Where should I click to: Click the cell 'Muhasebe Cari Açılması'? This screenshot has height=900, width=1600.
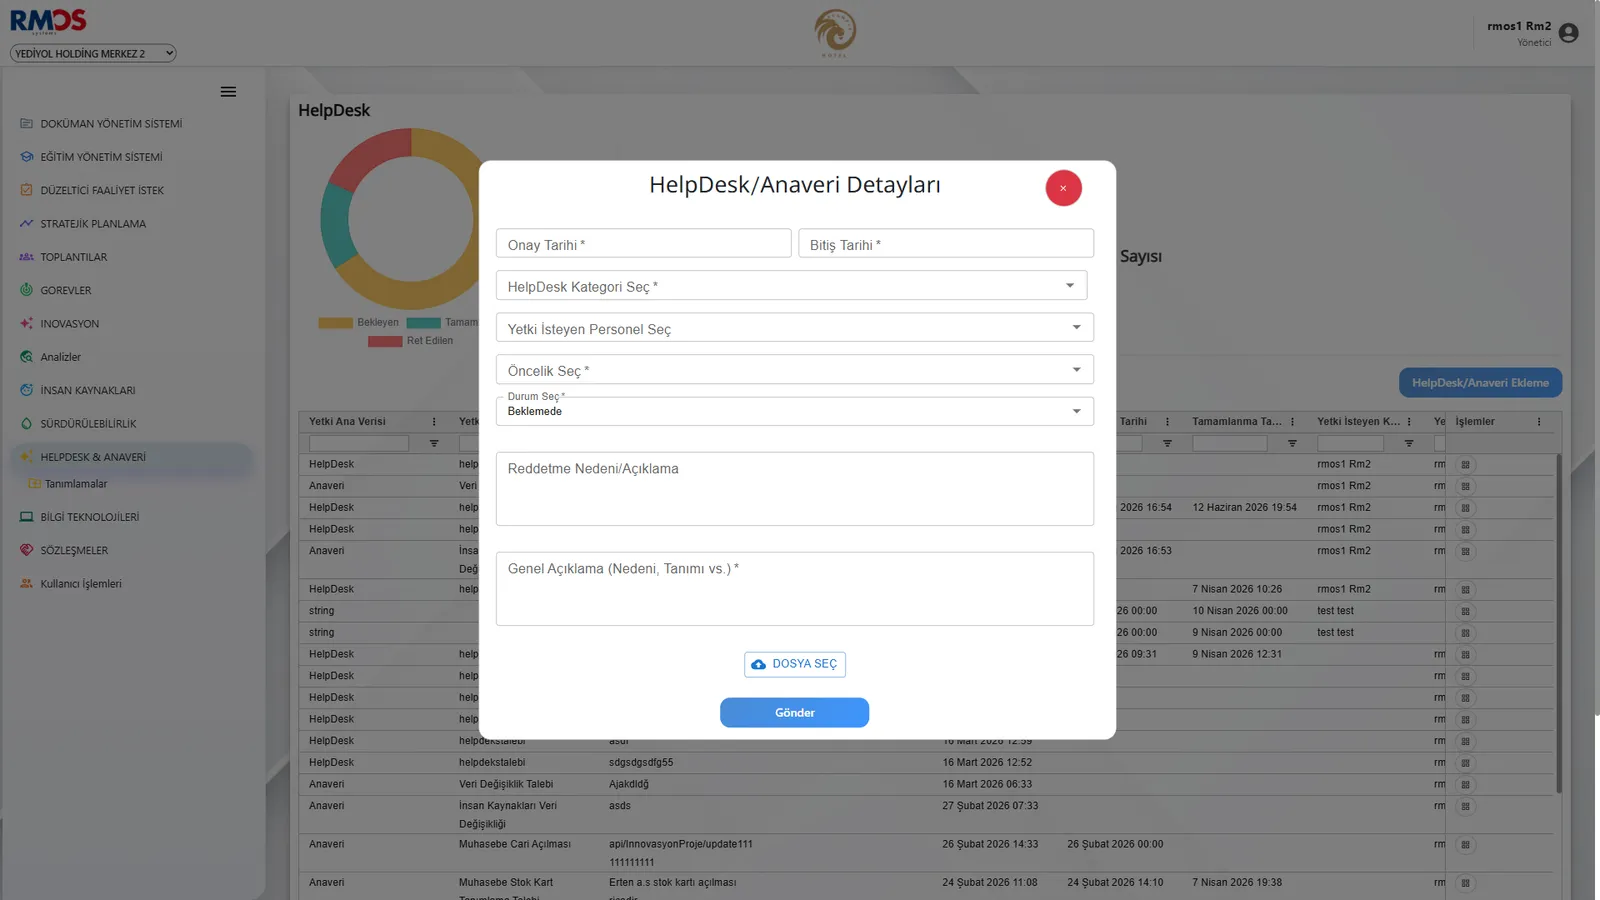[515, 844]
